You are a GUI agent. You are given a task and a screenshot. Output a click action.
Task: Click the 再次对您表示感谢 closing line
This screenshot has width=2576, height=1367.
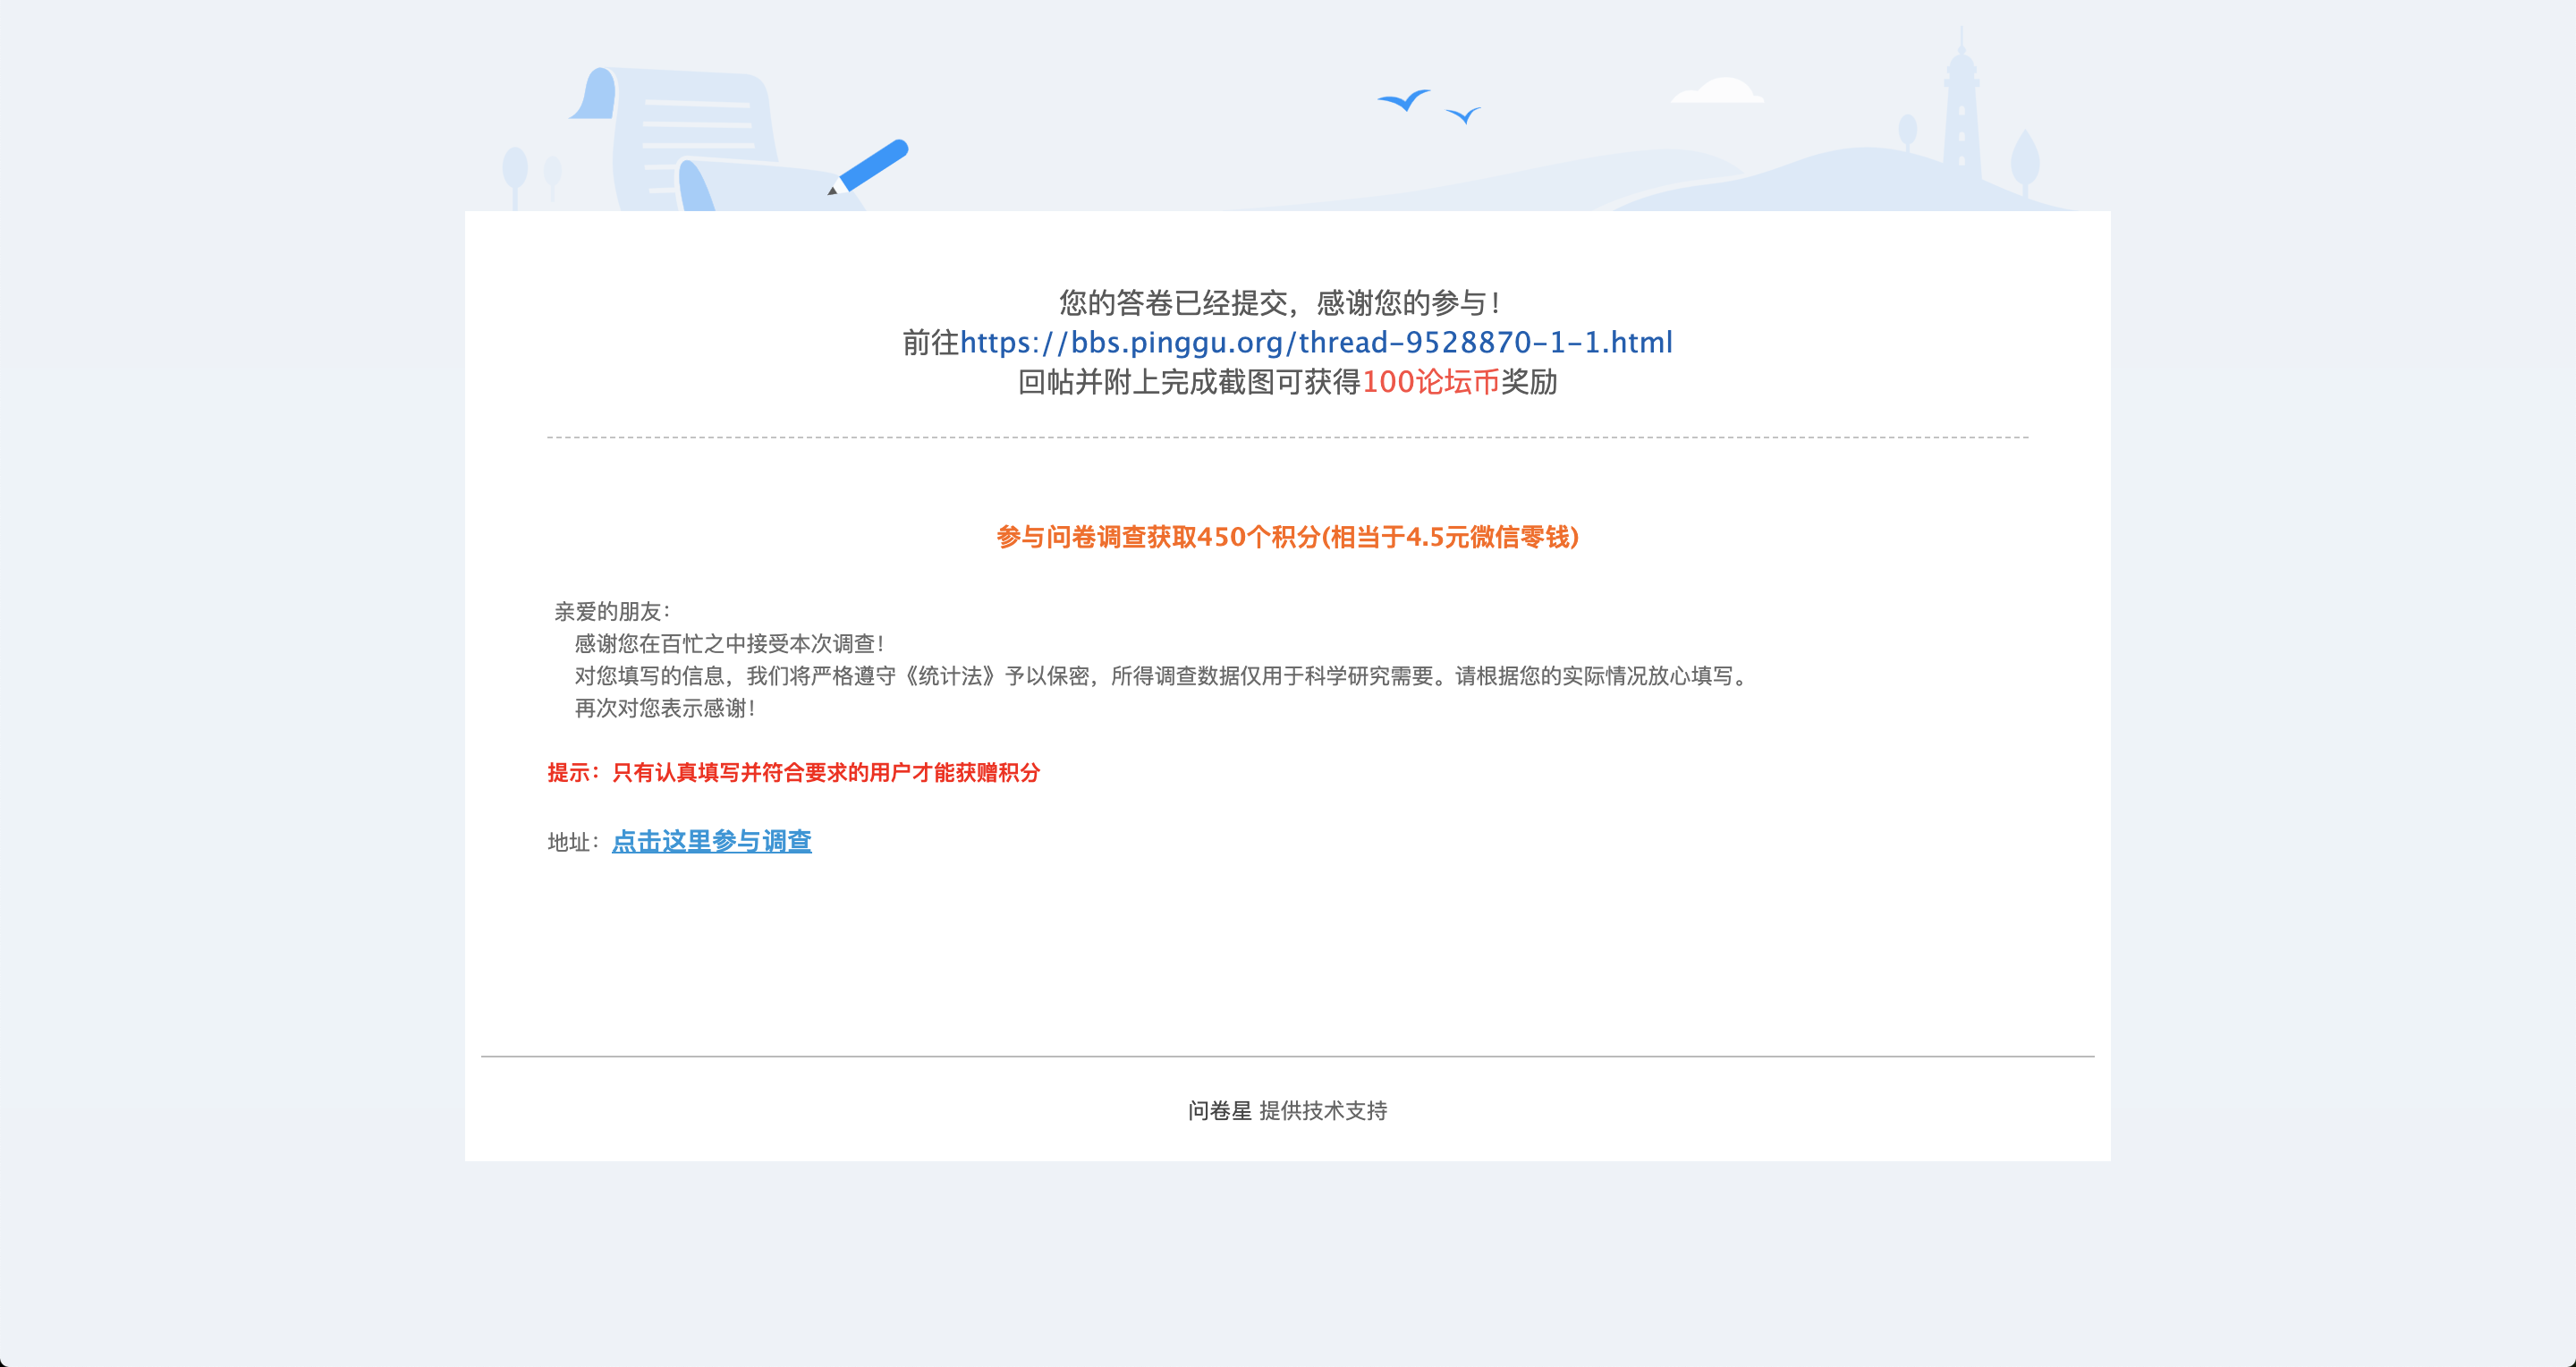pos(664,708)
